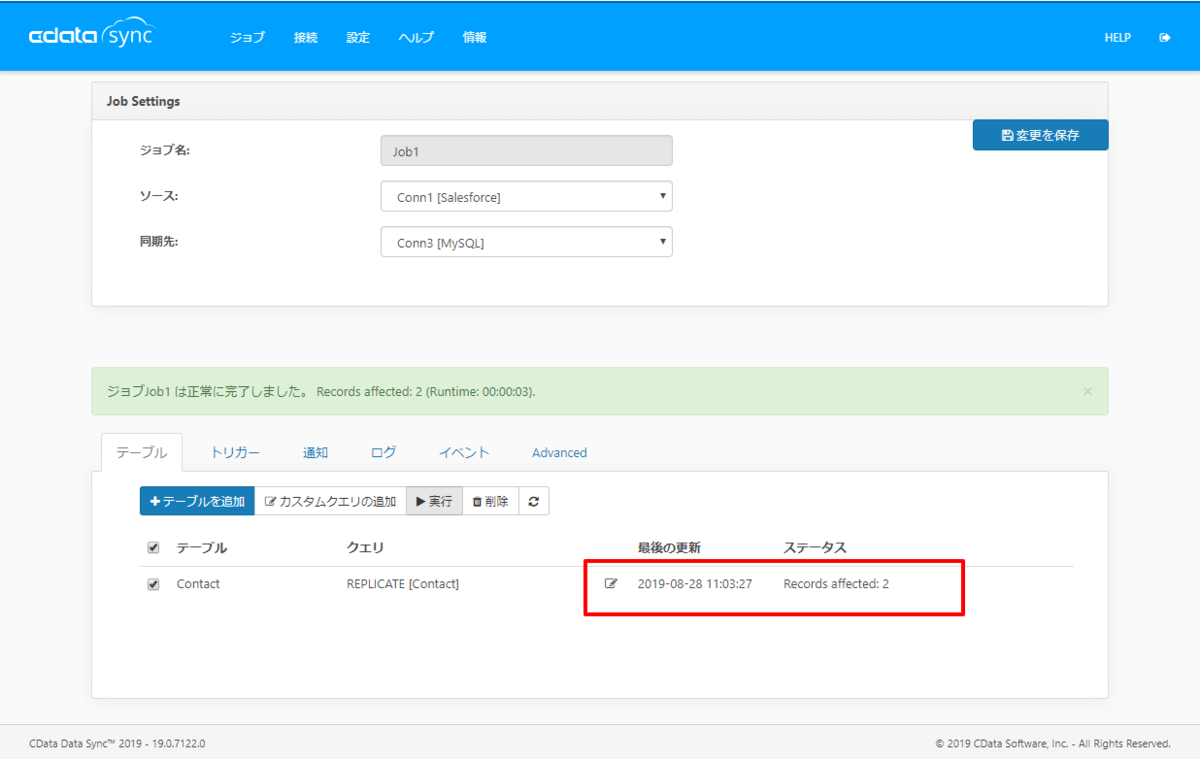Click the 実行 button
The width and height of the screenshot is (1200, 759).
434,502
